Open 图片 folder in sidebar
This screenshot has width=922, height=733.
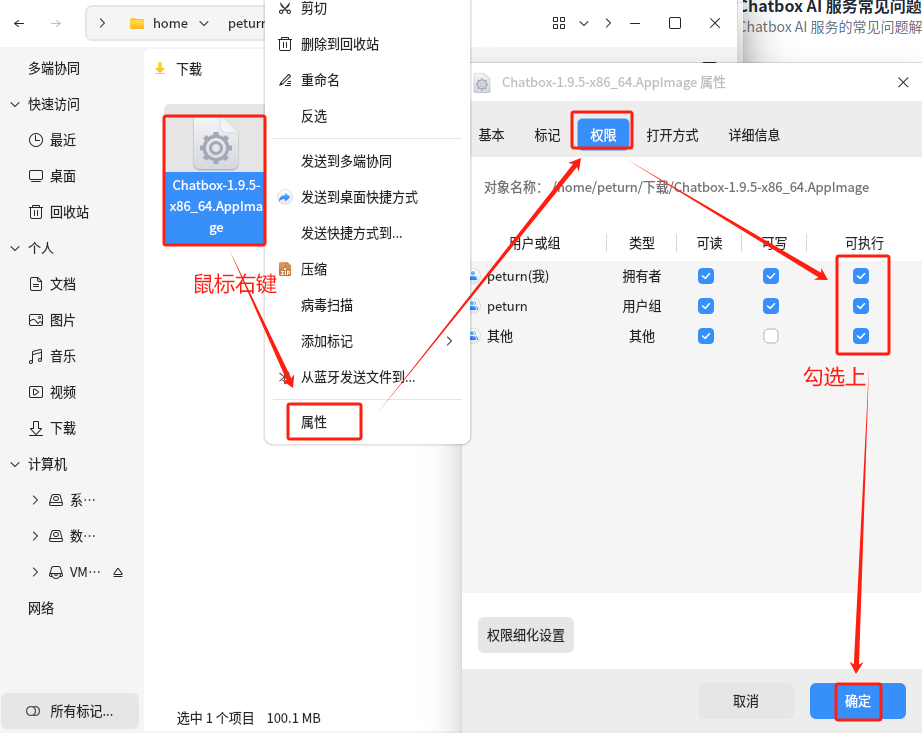tap(63, 320)
